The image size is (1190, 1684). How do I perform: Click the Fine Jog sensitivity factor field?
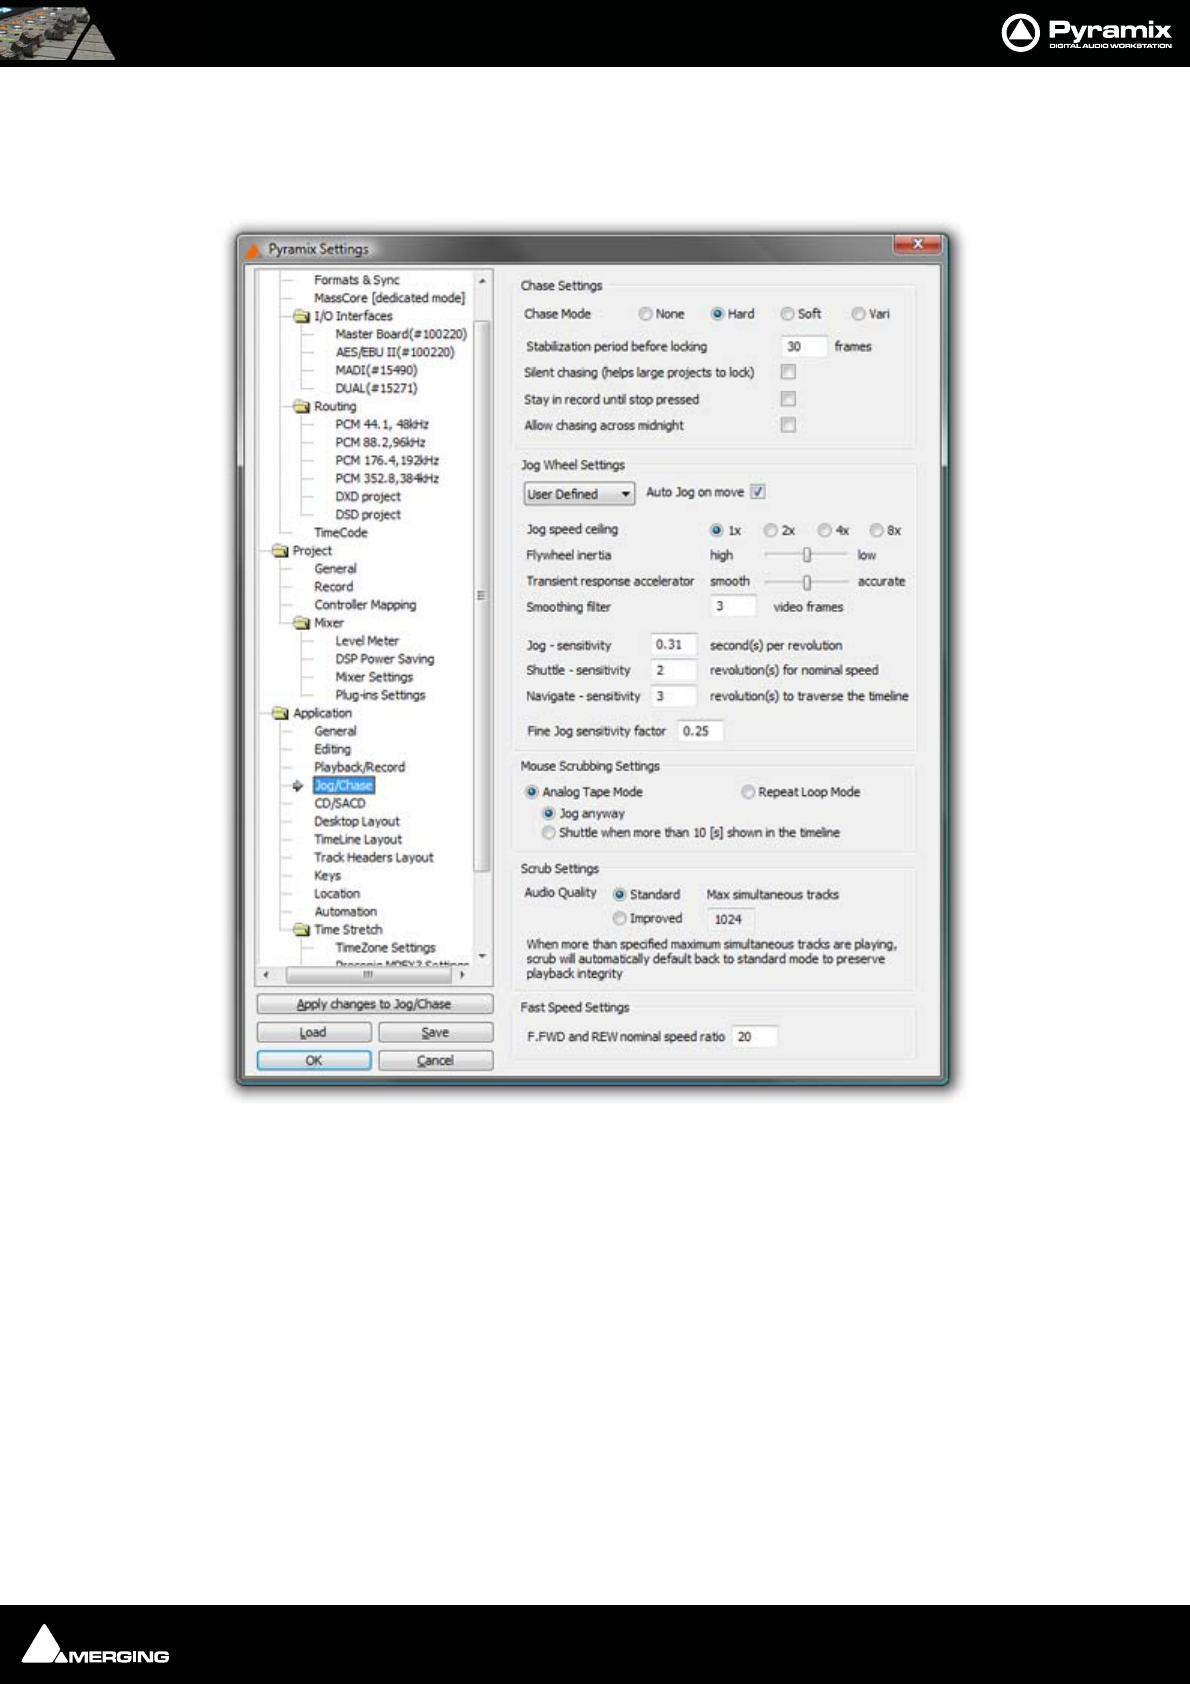[700, 732]
